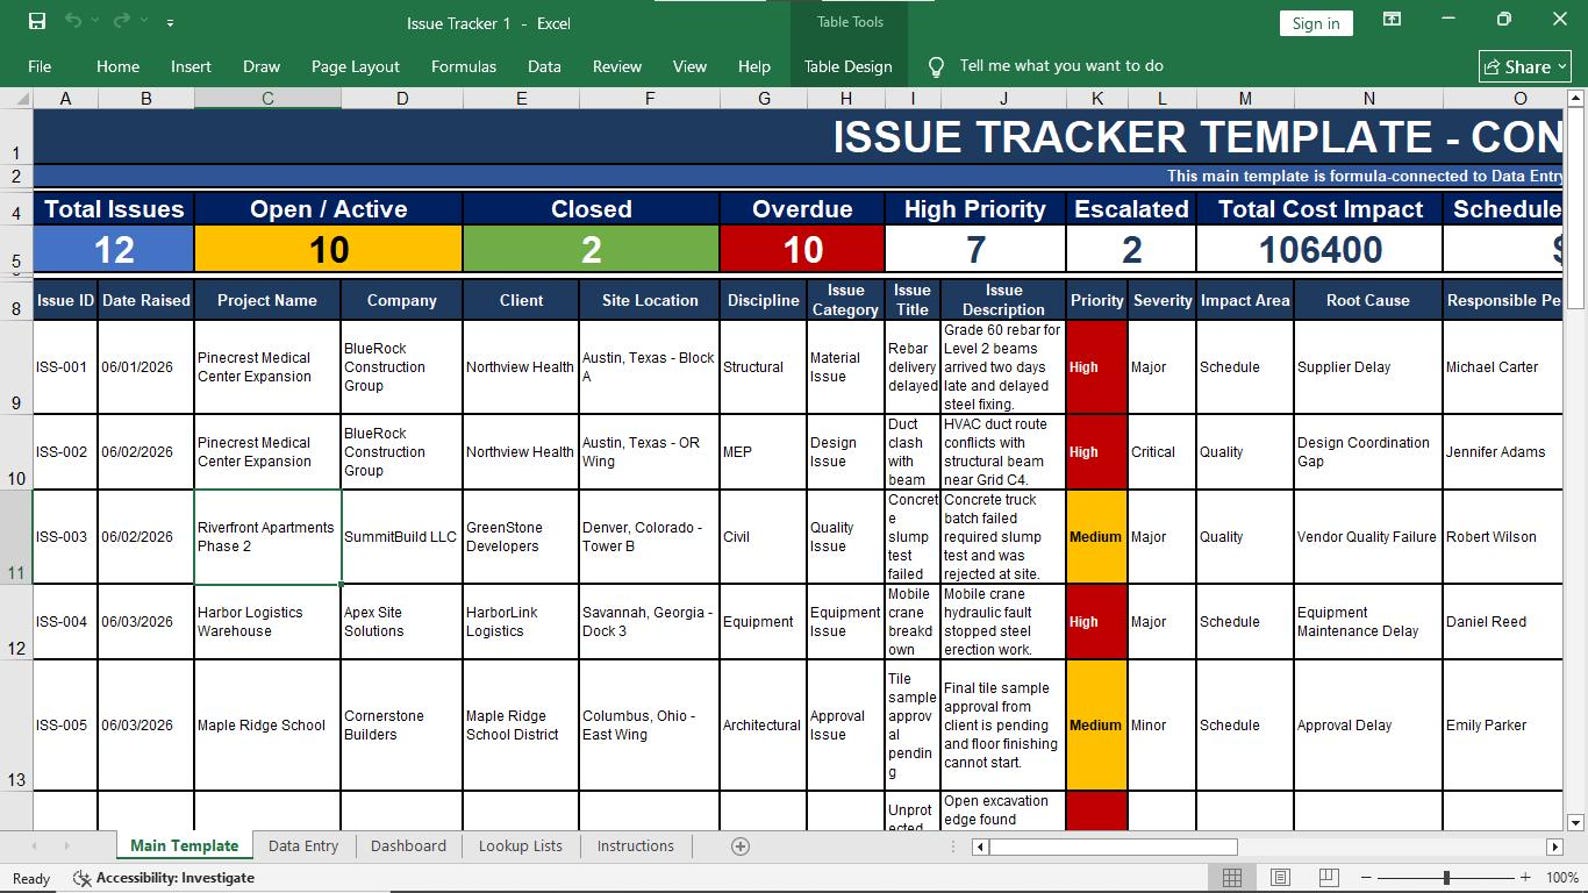
Task: Open the Data ribbon tab
Action: 544,66
